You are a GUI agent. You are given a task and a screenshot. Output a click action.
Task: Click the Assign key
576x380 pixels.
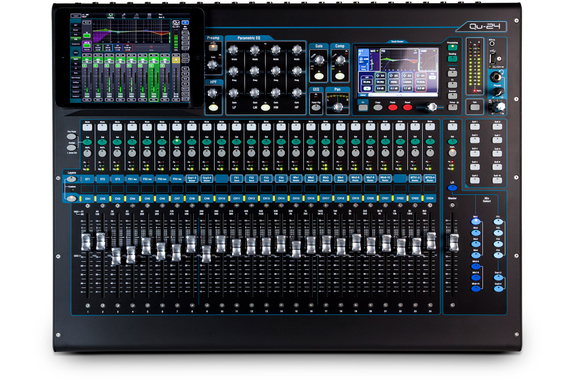click(x=72, y=148)
